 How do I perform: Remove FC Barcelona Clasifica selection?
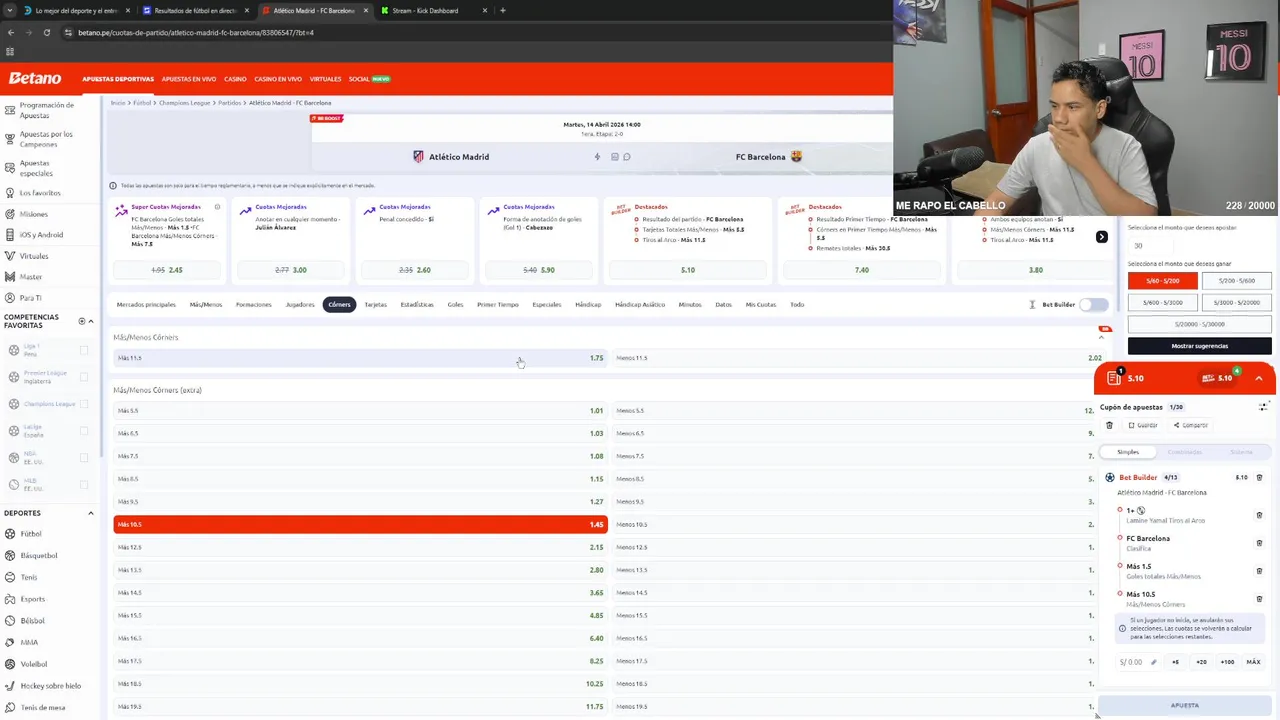point(1259,543)
